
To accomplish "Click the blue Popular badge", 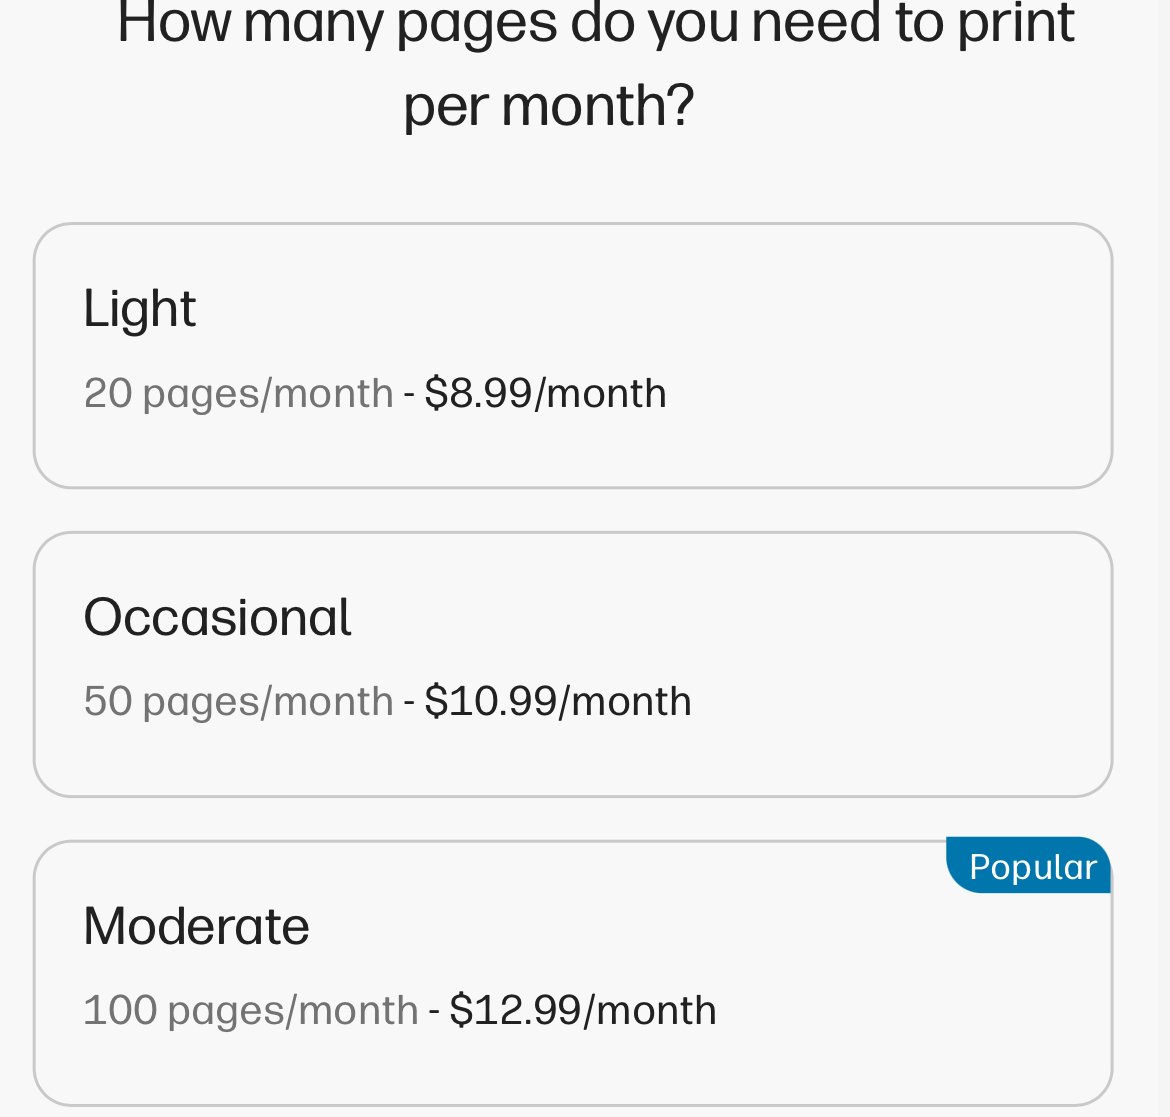I will click(1029, 866).
